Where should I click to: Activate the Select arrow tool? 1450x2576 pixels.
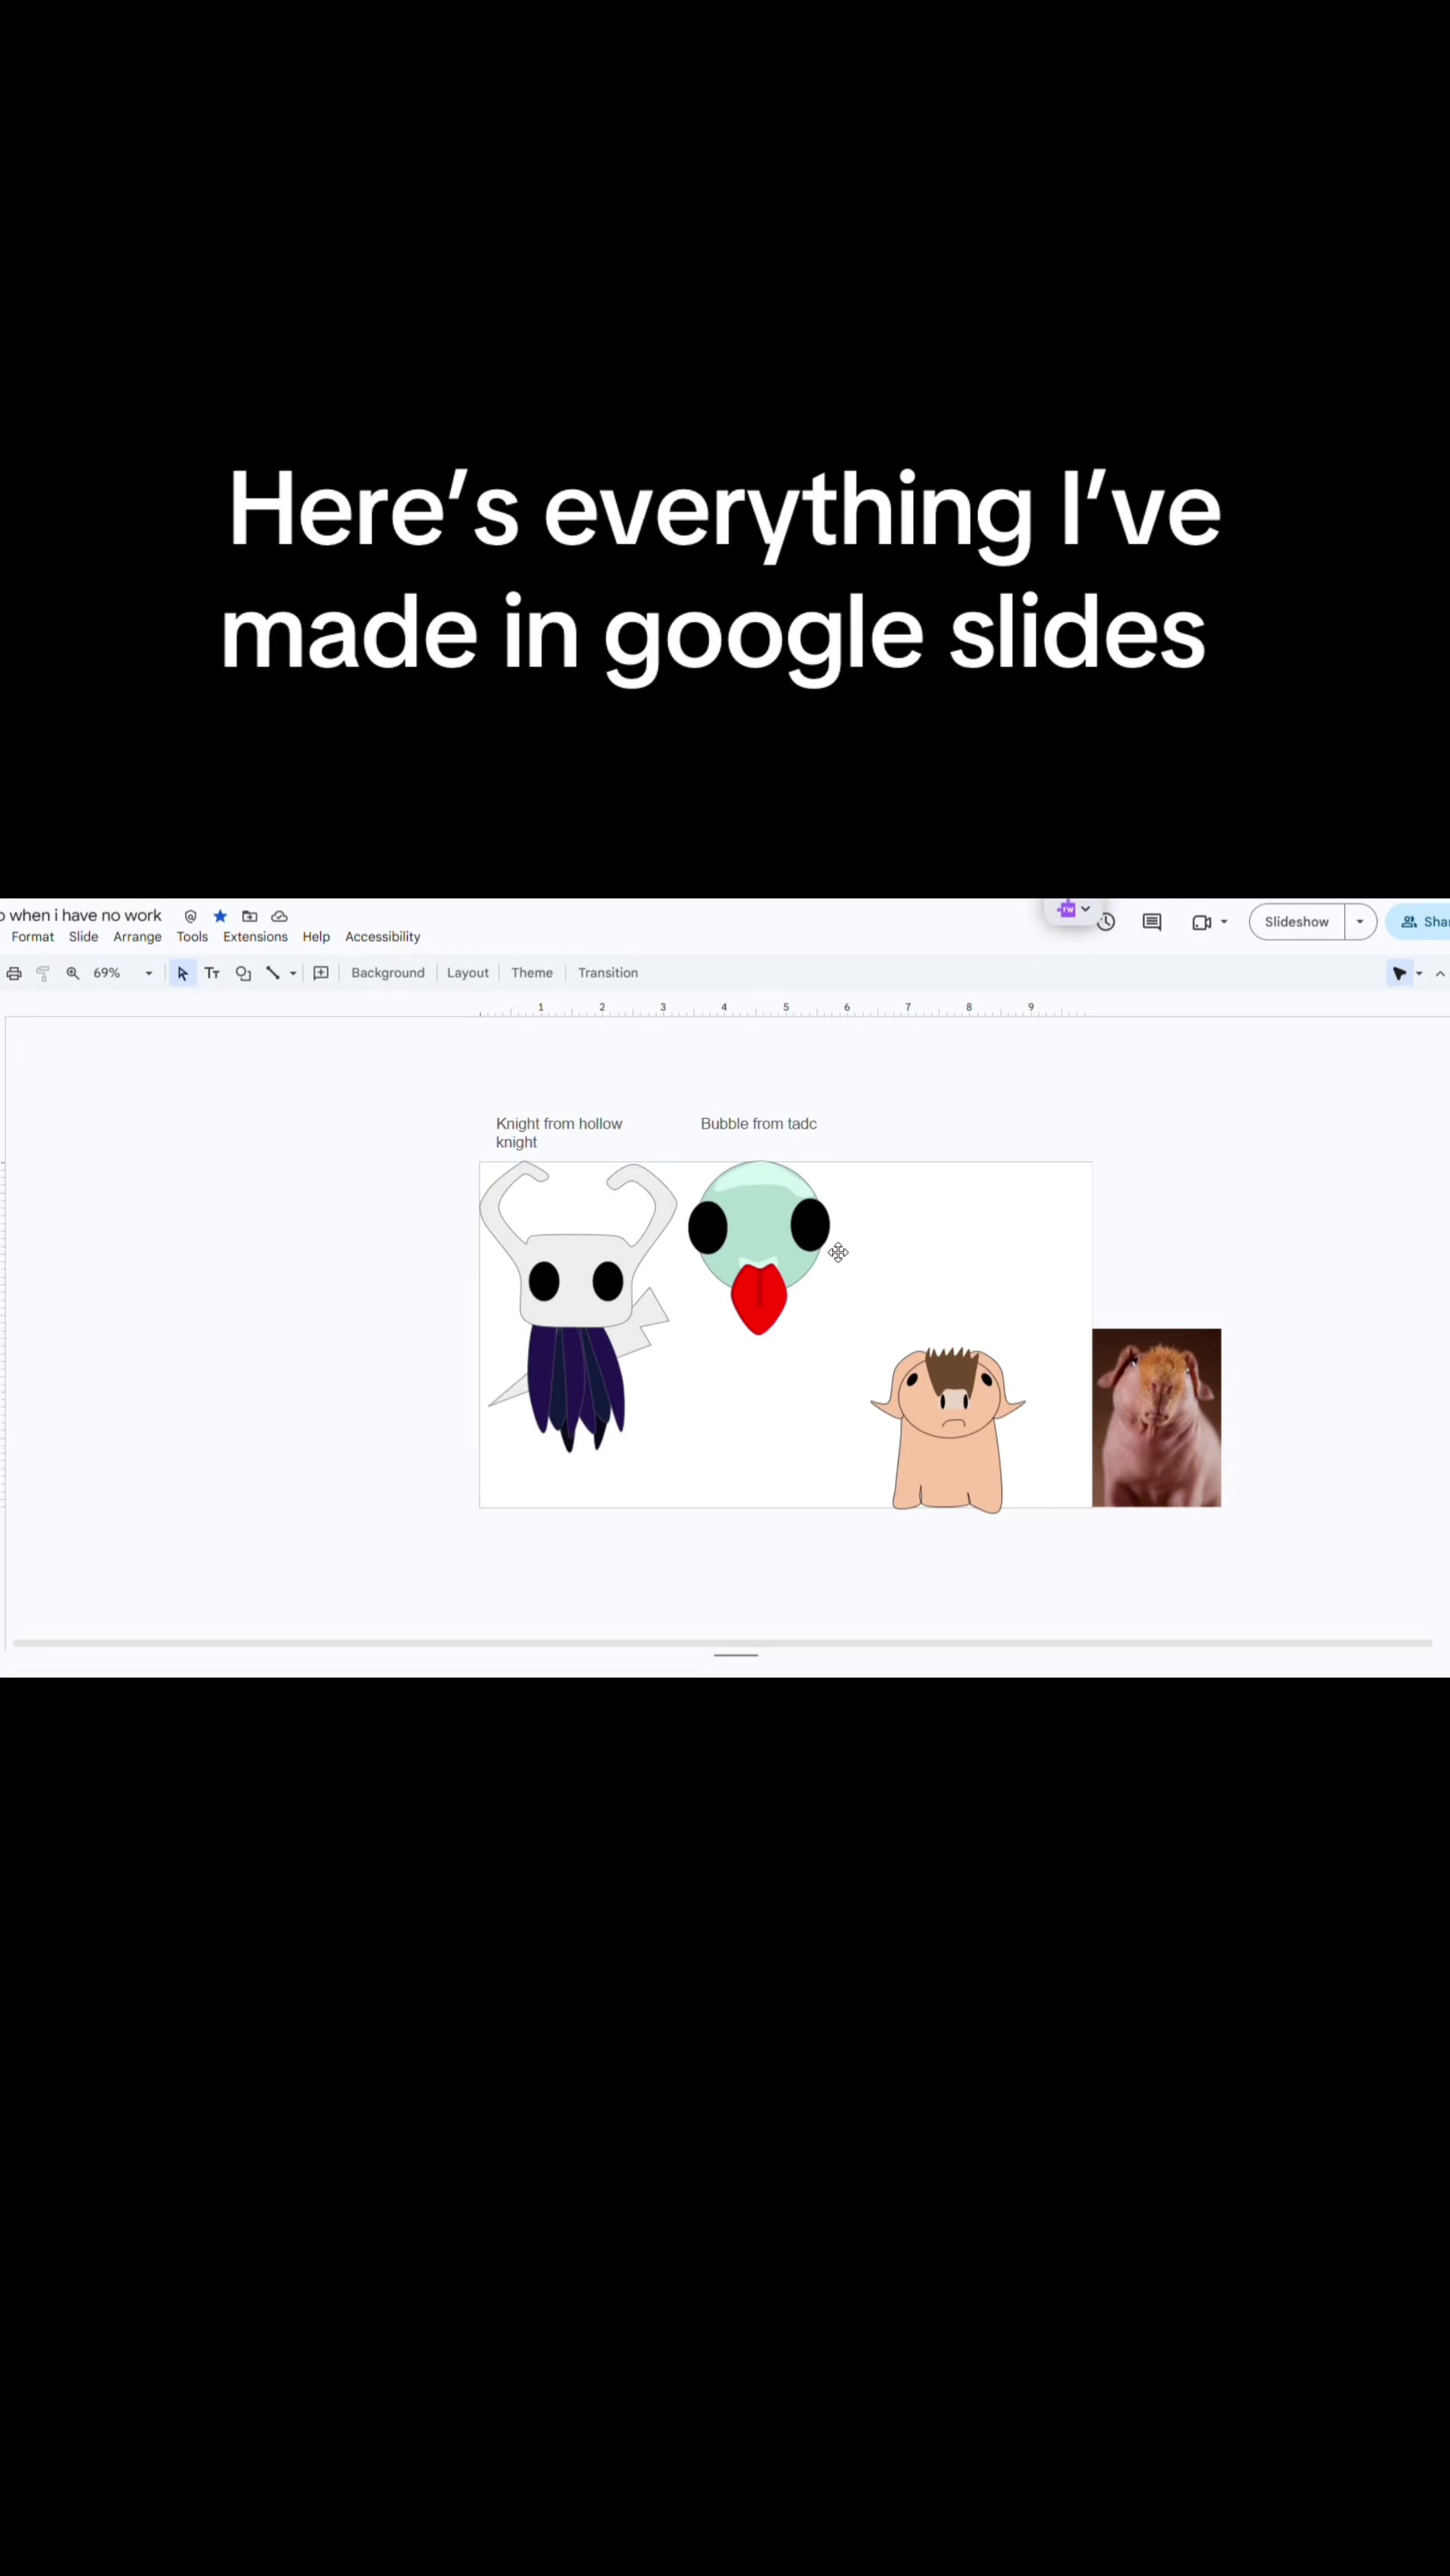pyautogui.click(x=182, y=973)
